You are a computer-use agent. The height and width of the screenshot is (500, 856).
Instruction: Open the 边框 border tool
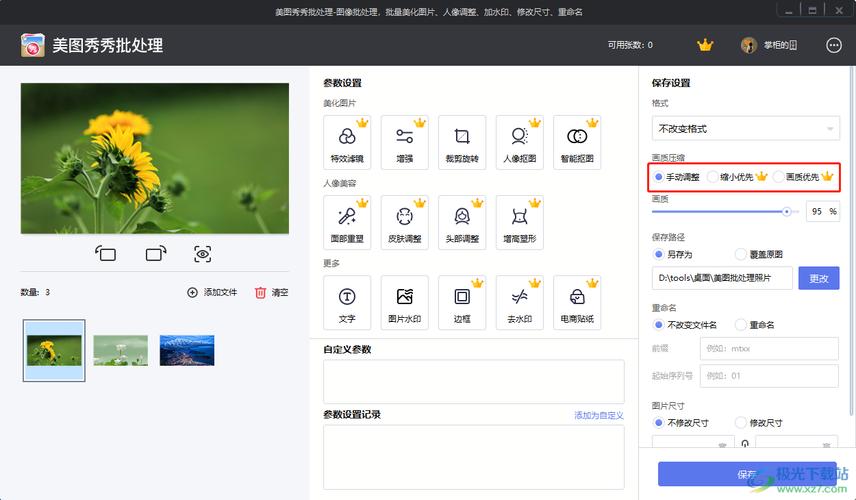pyautogui.click(x=462, y=302)
